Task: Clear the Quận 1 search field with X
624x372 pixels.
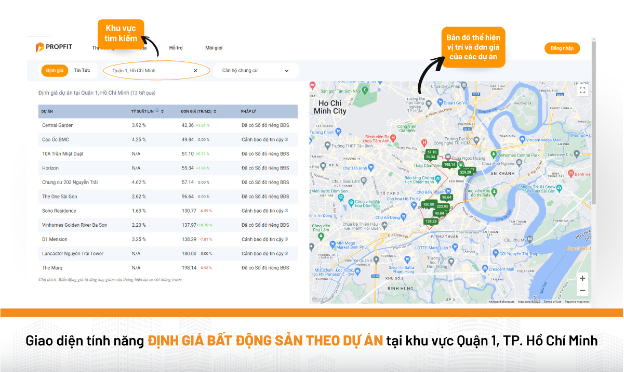Action: pos(195,70)
